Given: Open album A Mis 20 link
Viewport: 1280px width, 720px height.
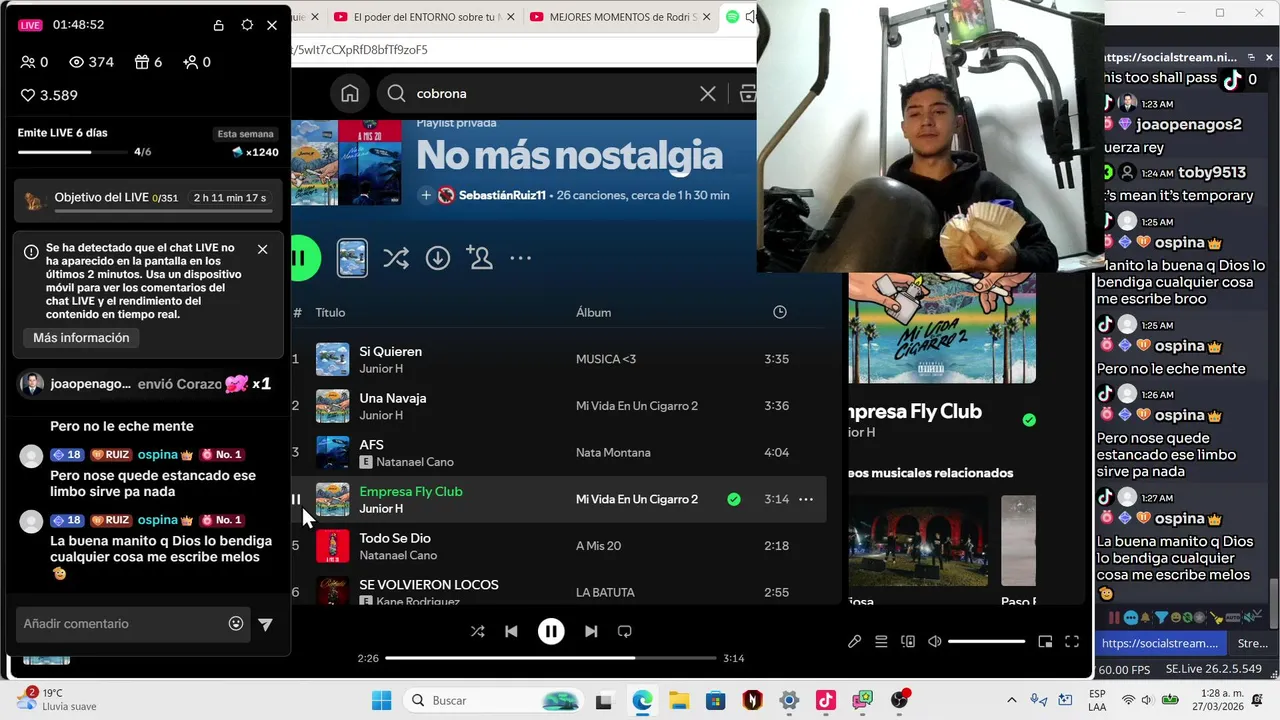Looking at the screenshot, I should pyautogui.click(x=598, y=546).
